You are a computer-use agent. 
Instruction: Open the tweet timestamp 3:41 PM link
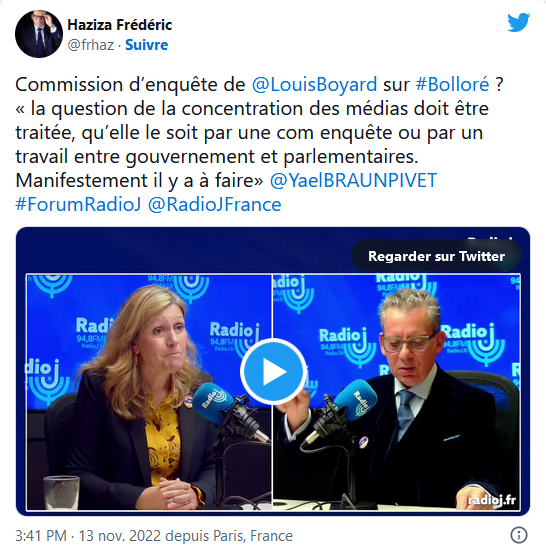pos(41,536)
